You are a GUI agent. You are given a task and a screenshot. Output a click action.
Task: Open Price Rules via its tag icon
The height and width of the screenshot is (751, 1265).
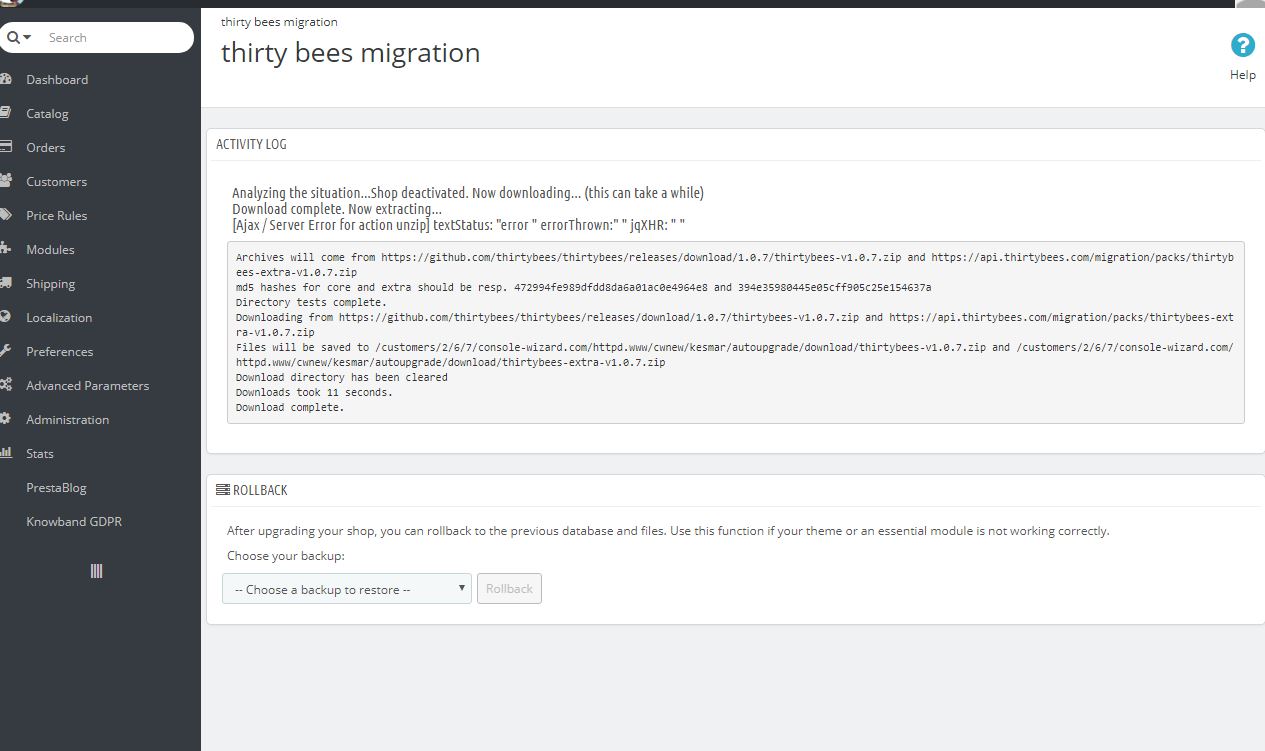point(8,215)
